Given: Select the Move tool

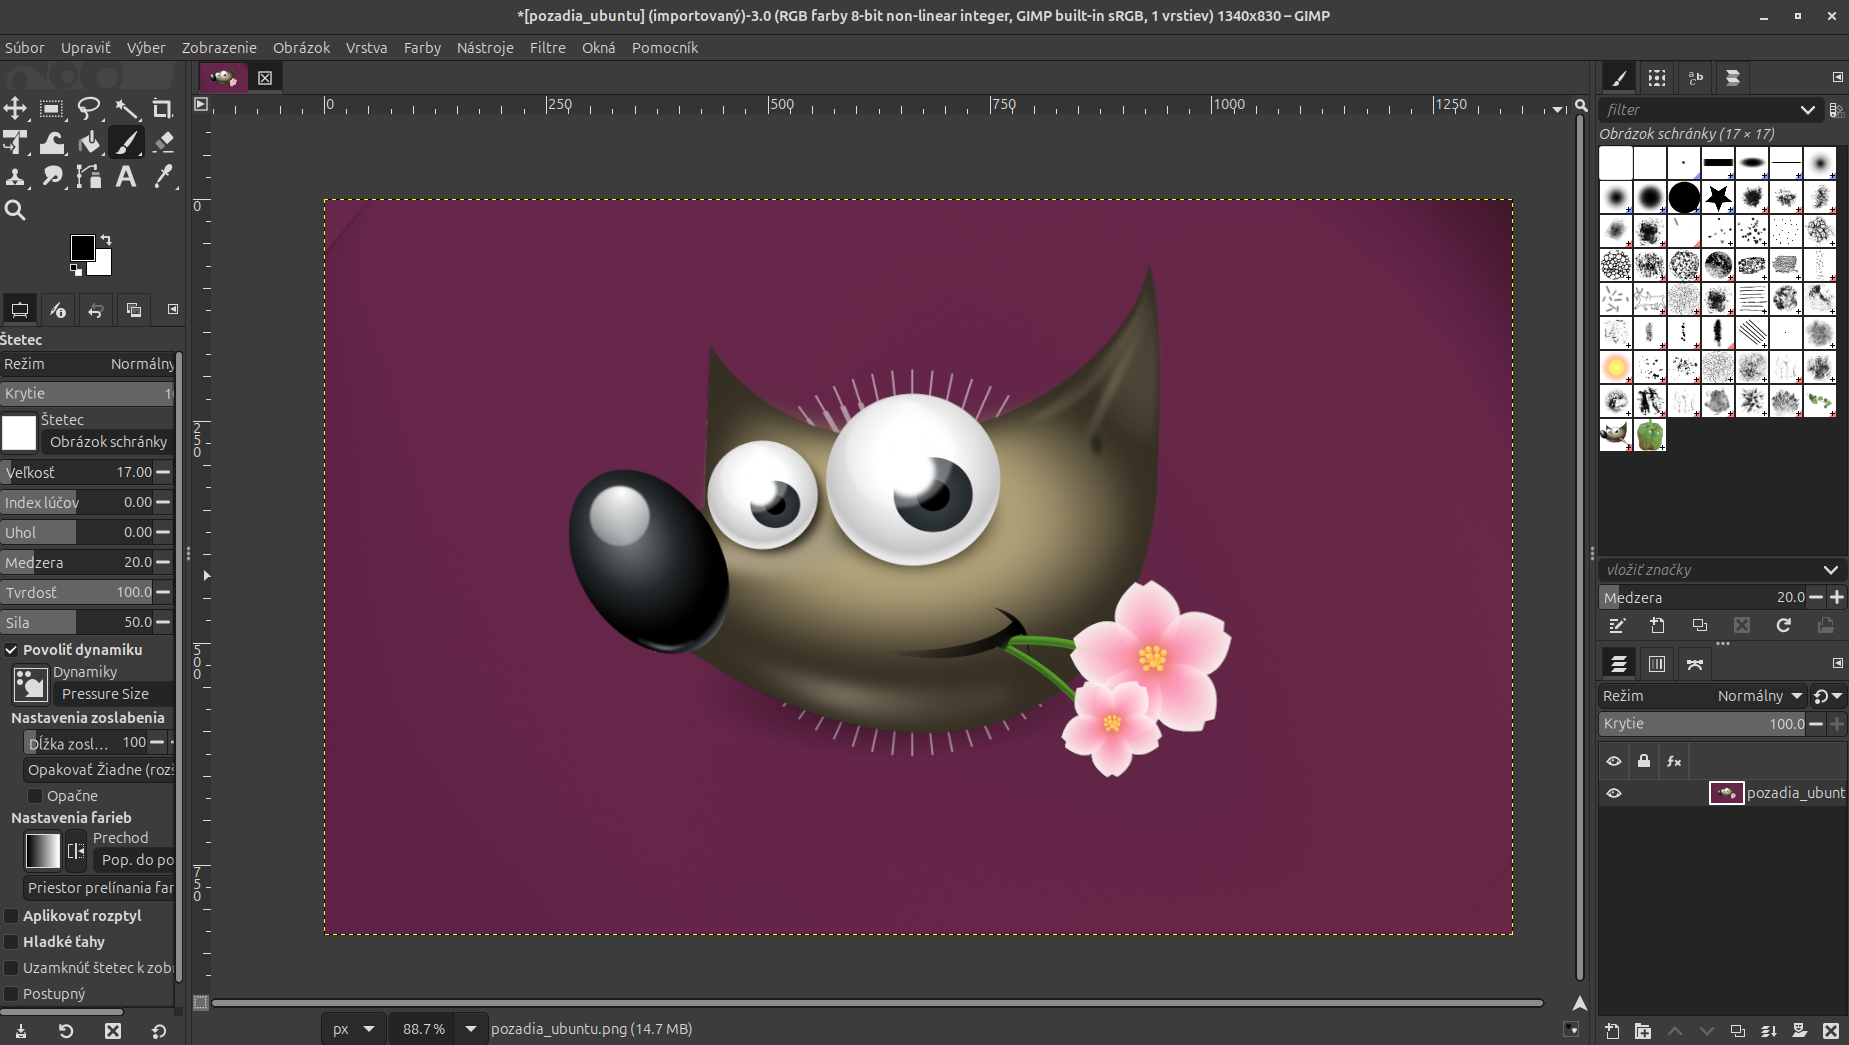Looking at the screenshot, I should tap(15, 108).
